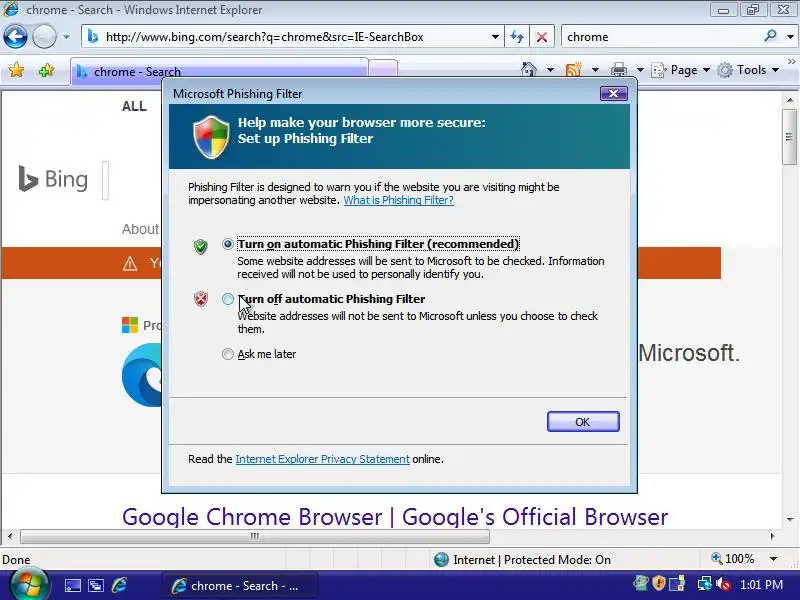Viewport: 800px width, 600px height.
Task: Expand the Feeds dropdown arrow
Action: click(595, 69)
